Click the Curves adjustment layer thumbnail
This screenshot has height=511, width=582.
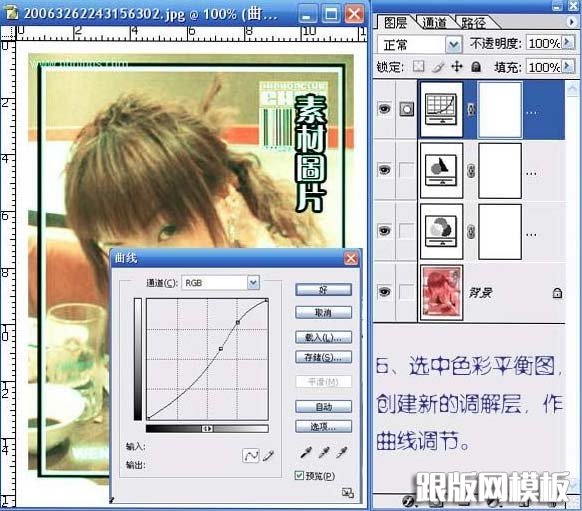point(441,109)
